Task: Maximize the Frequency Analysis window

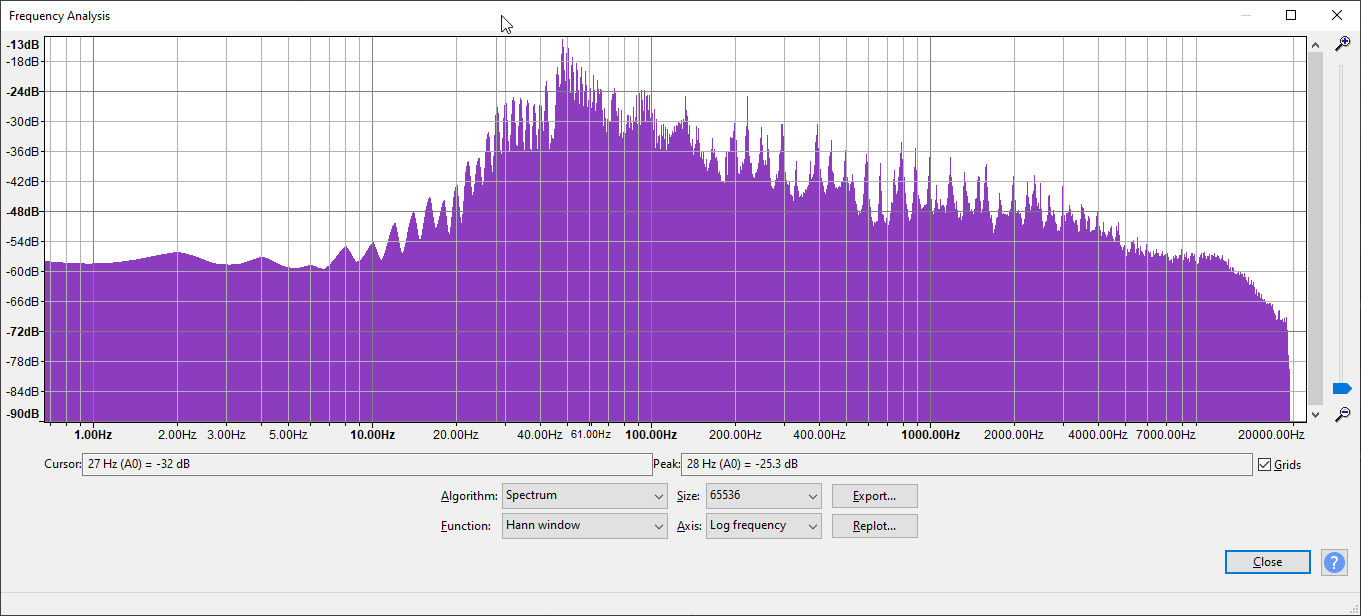Action: pyautogui.click(x=1291, y=15)
